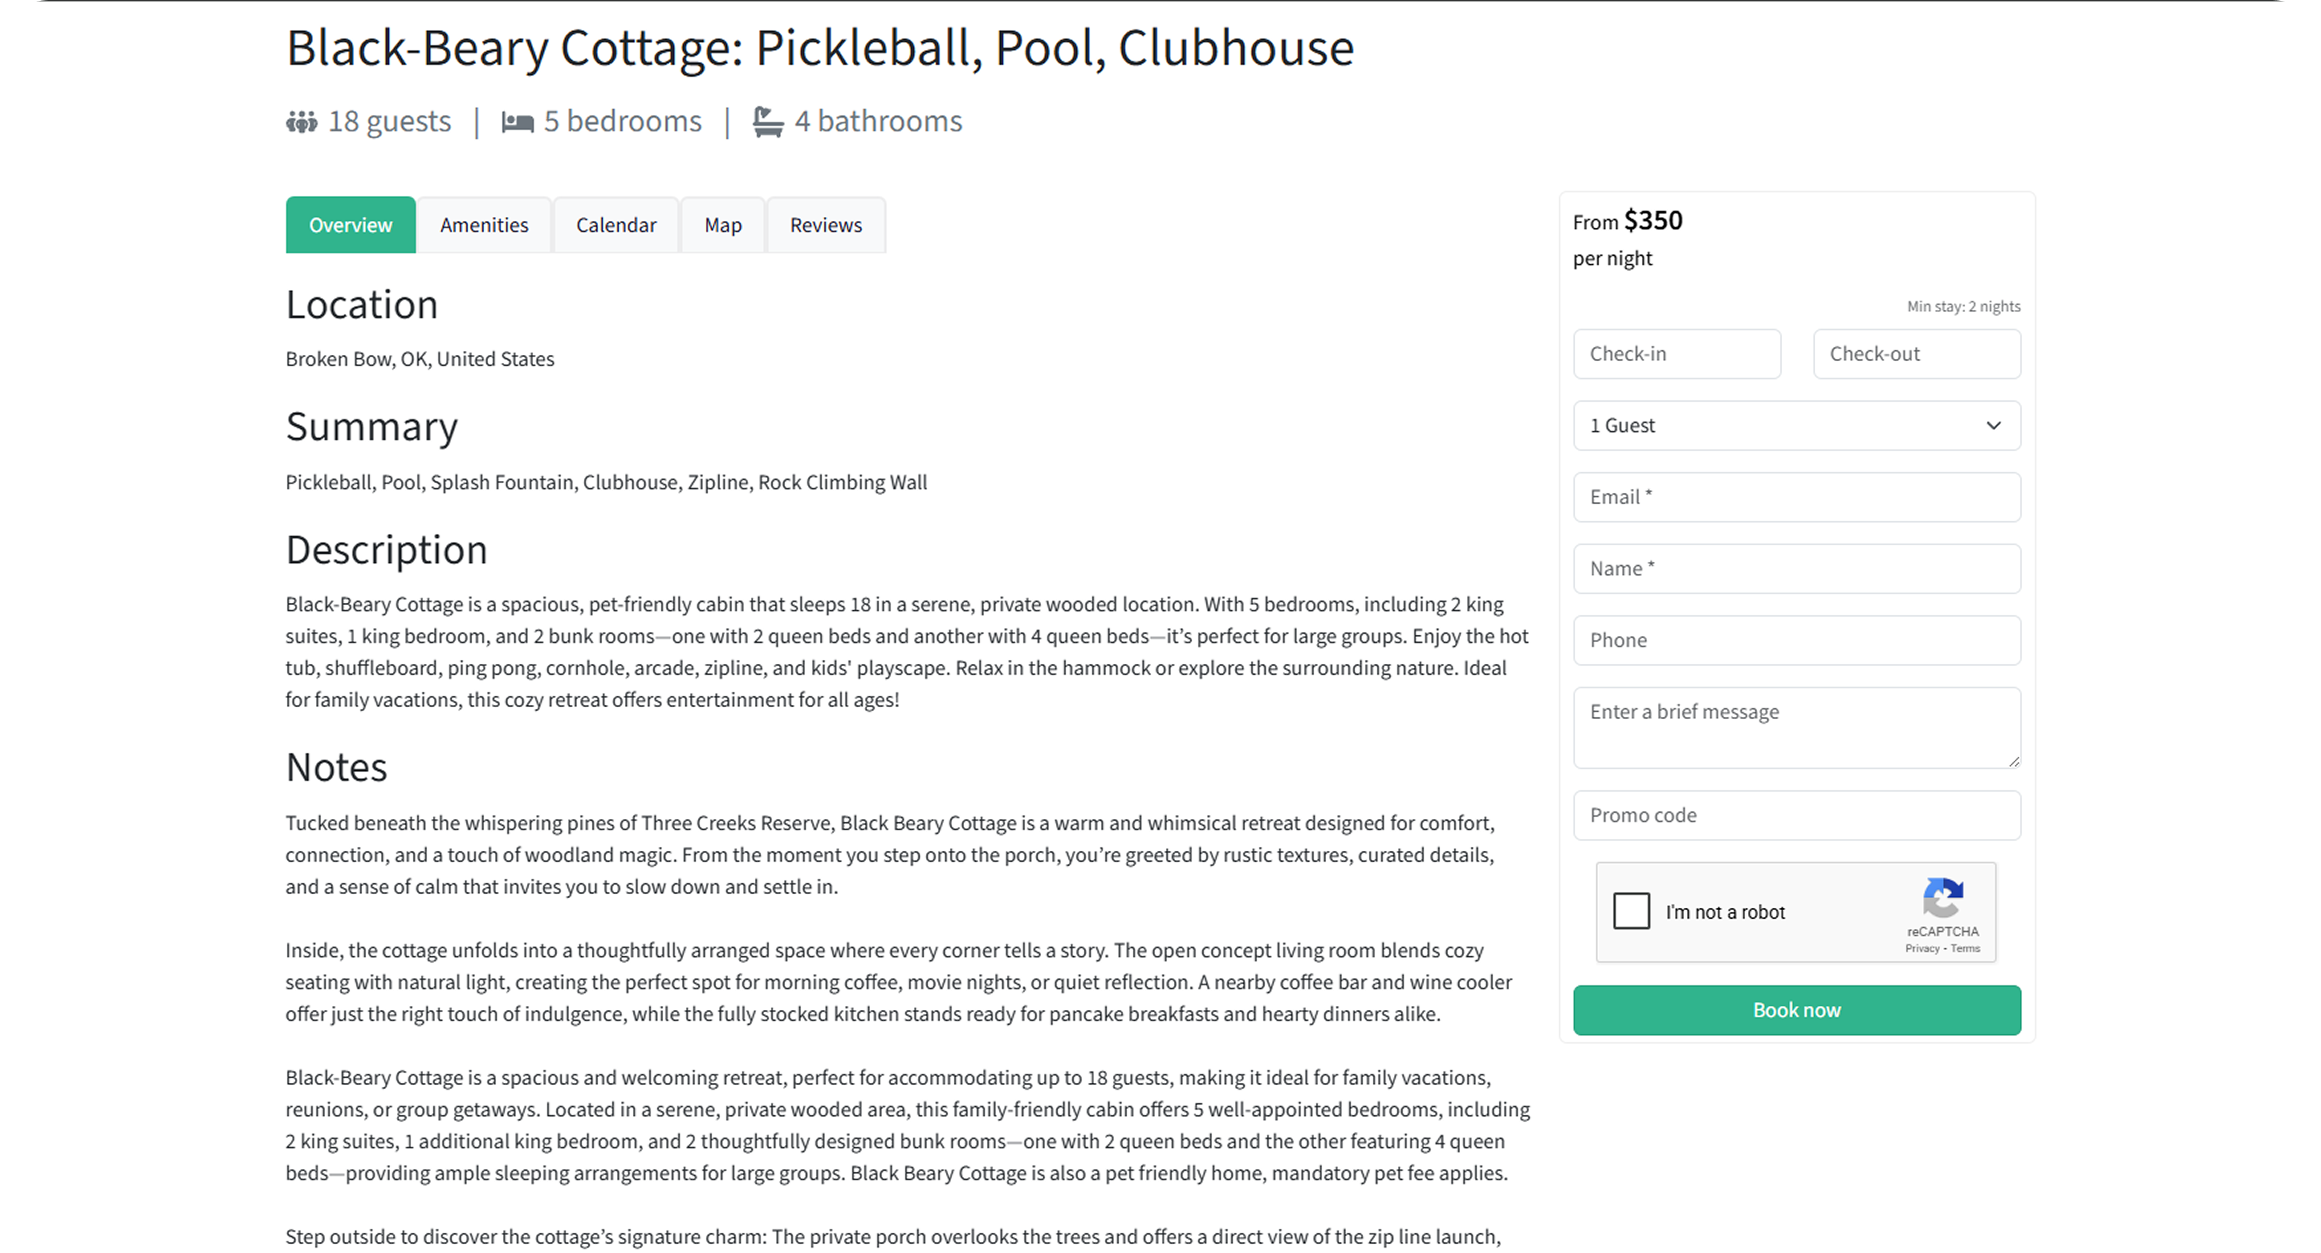Open the reCAPTCHA Privacy link
The image size is (2321, 1253).
(1922, 949)
